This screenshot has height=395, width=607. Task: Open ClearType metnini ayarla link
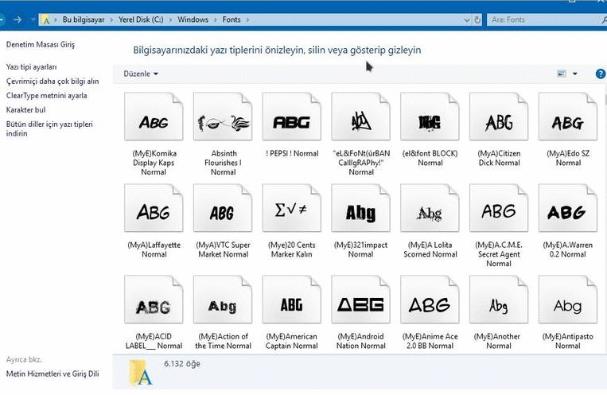point(46,95)
